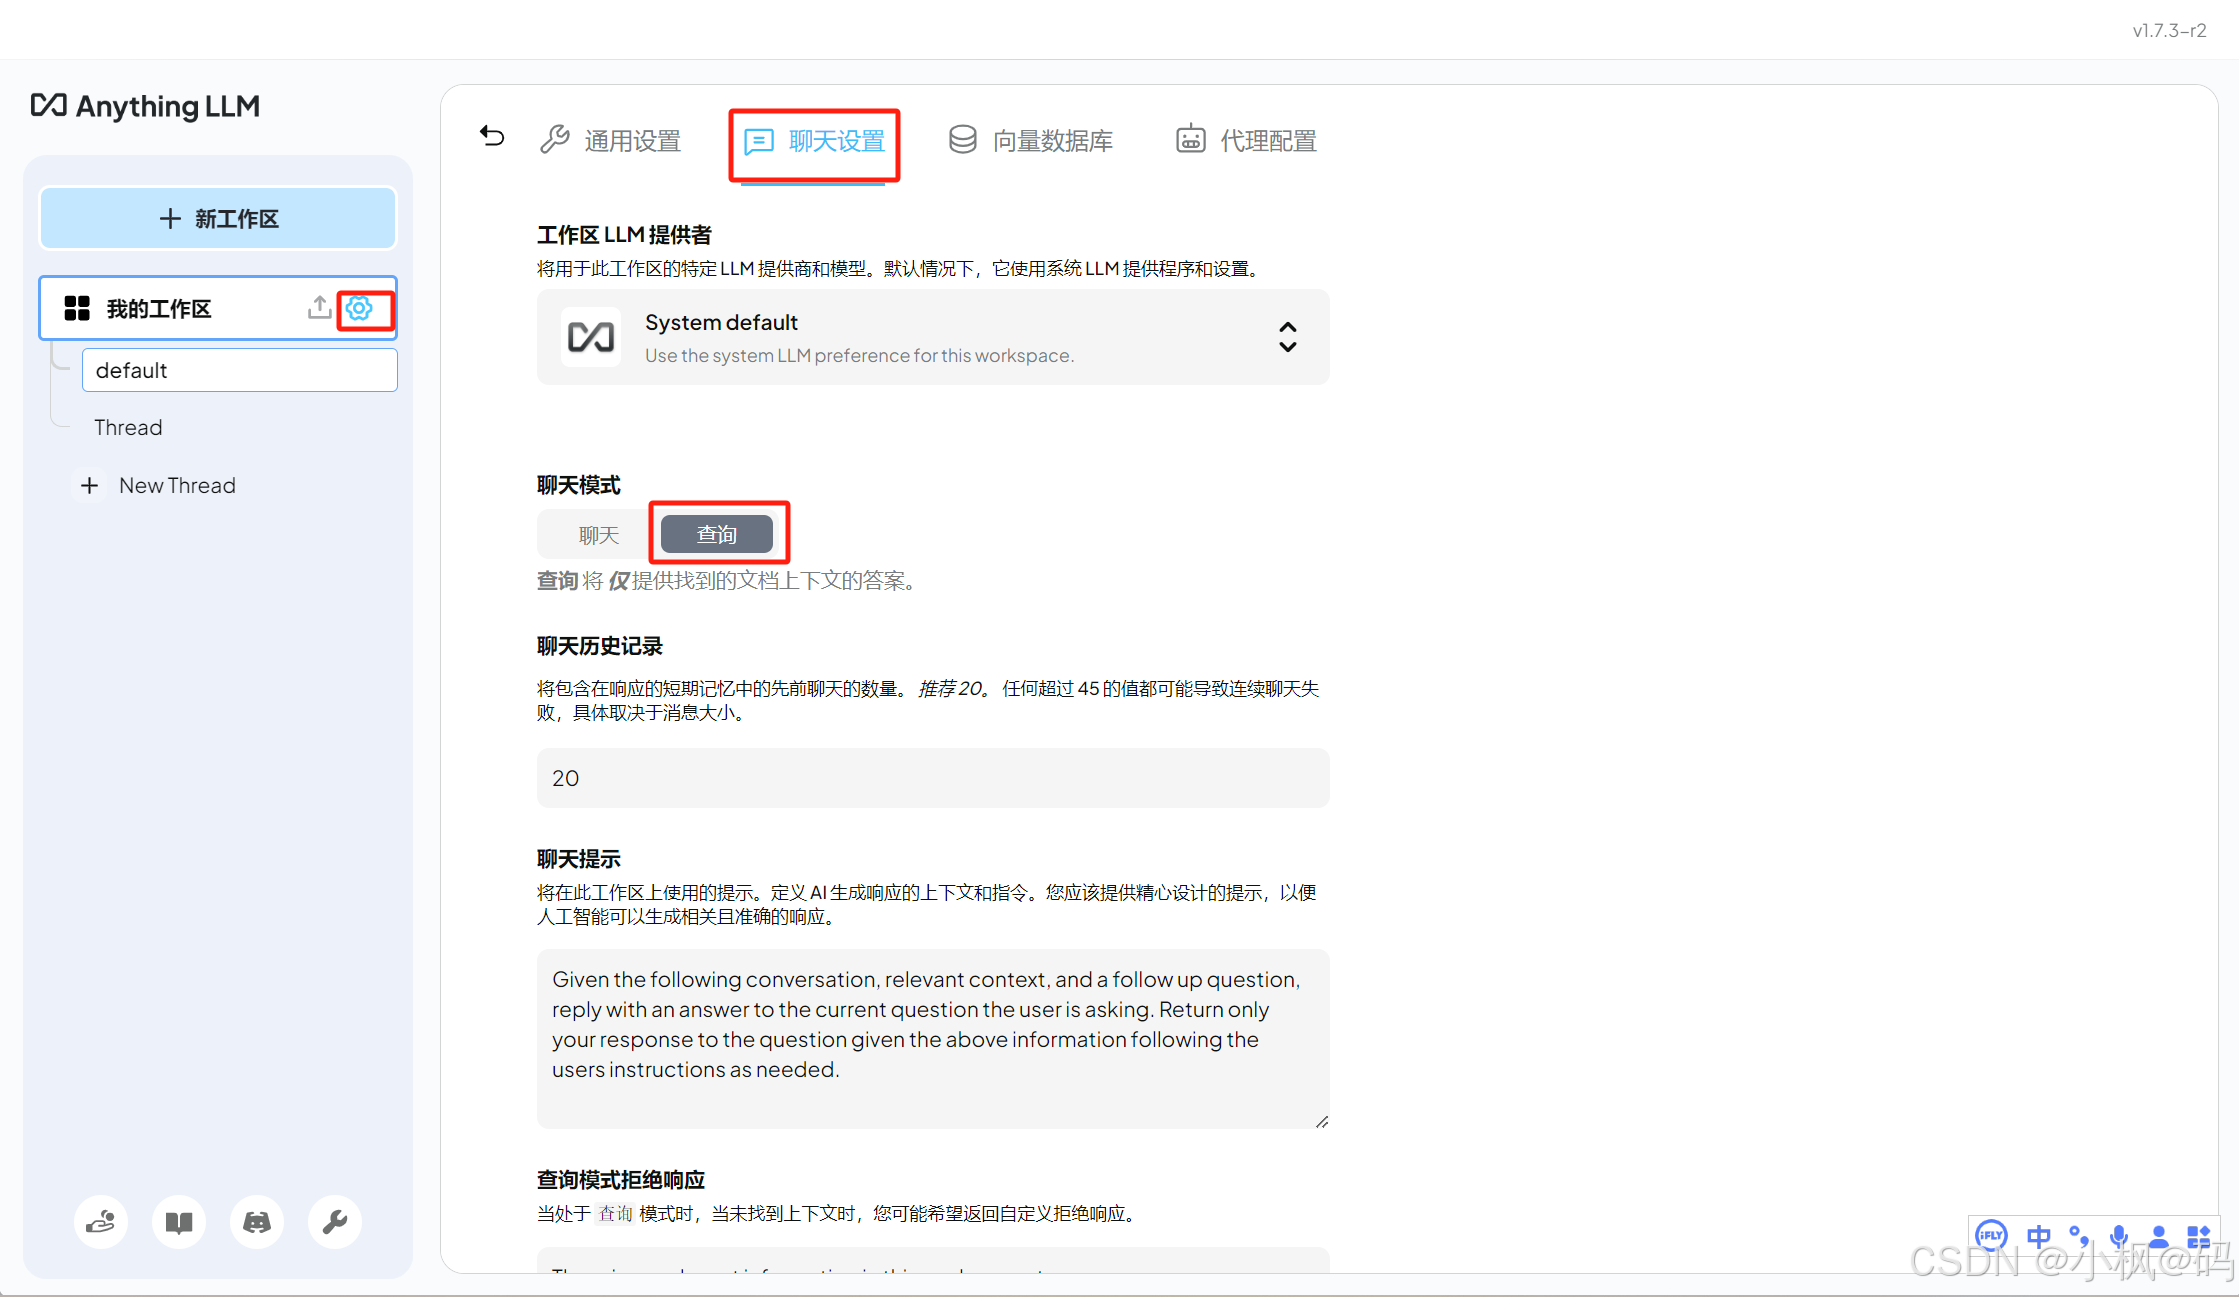
Task: Open the wrench settings icon in the sidebar footer
Action: coord(335,1222)
